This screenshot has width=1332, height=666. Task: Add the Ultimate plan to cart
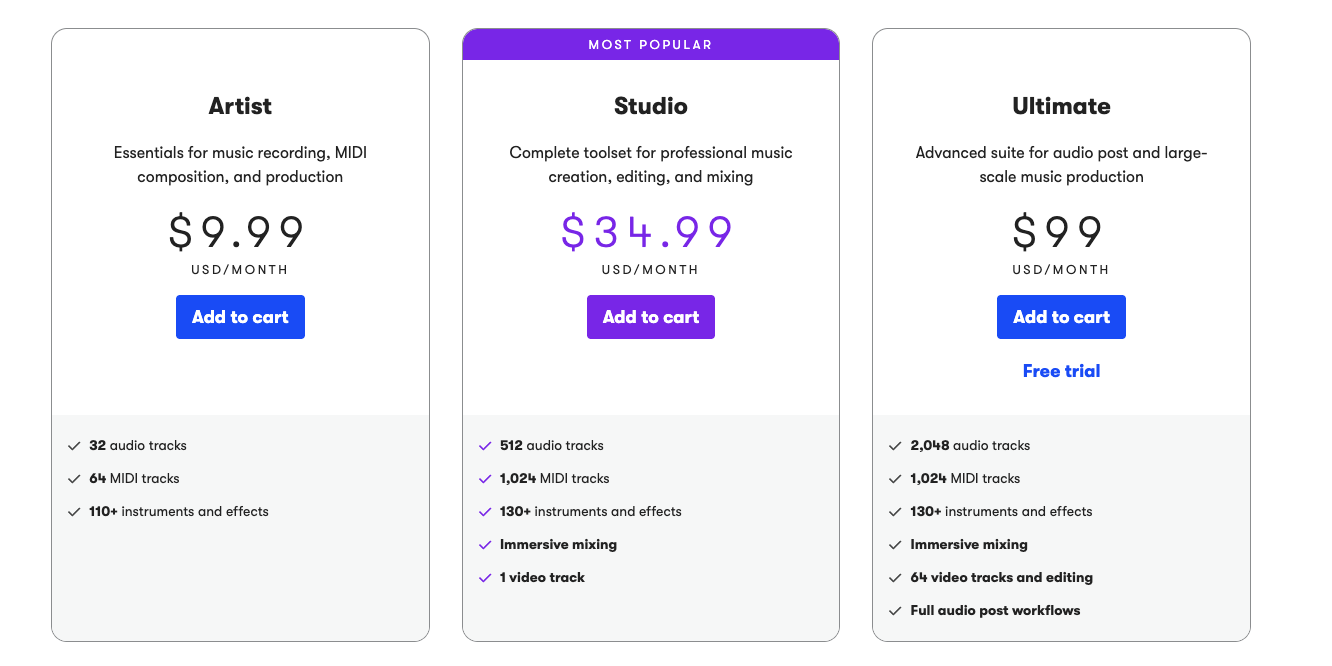pos(1061,317)
